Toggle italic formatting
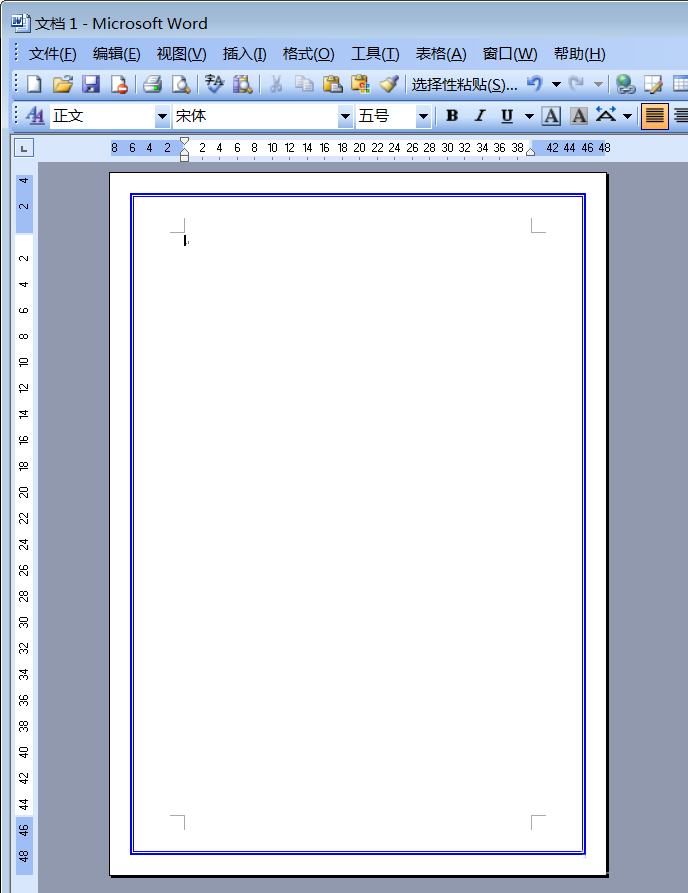This screenshot has width=688, height=893. (x=480, y=116)
